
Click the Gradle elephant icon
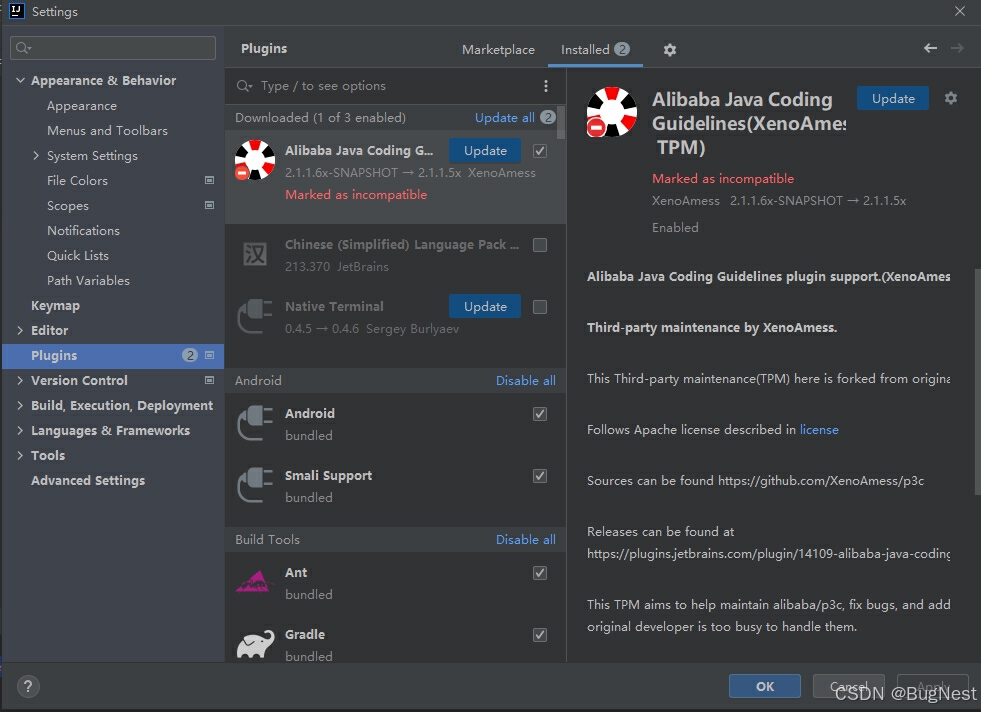[x=255, y=644]
